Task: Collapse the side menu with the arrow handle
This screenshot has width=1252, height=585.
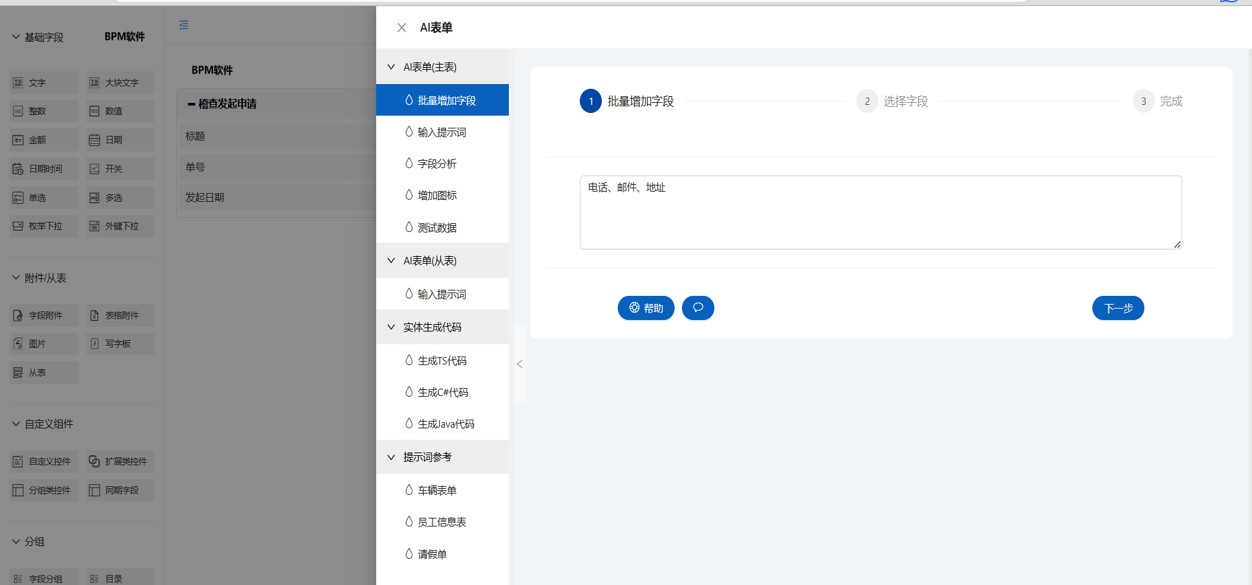Action: click(x=520, y=364)
